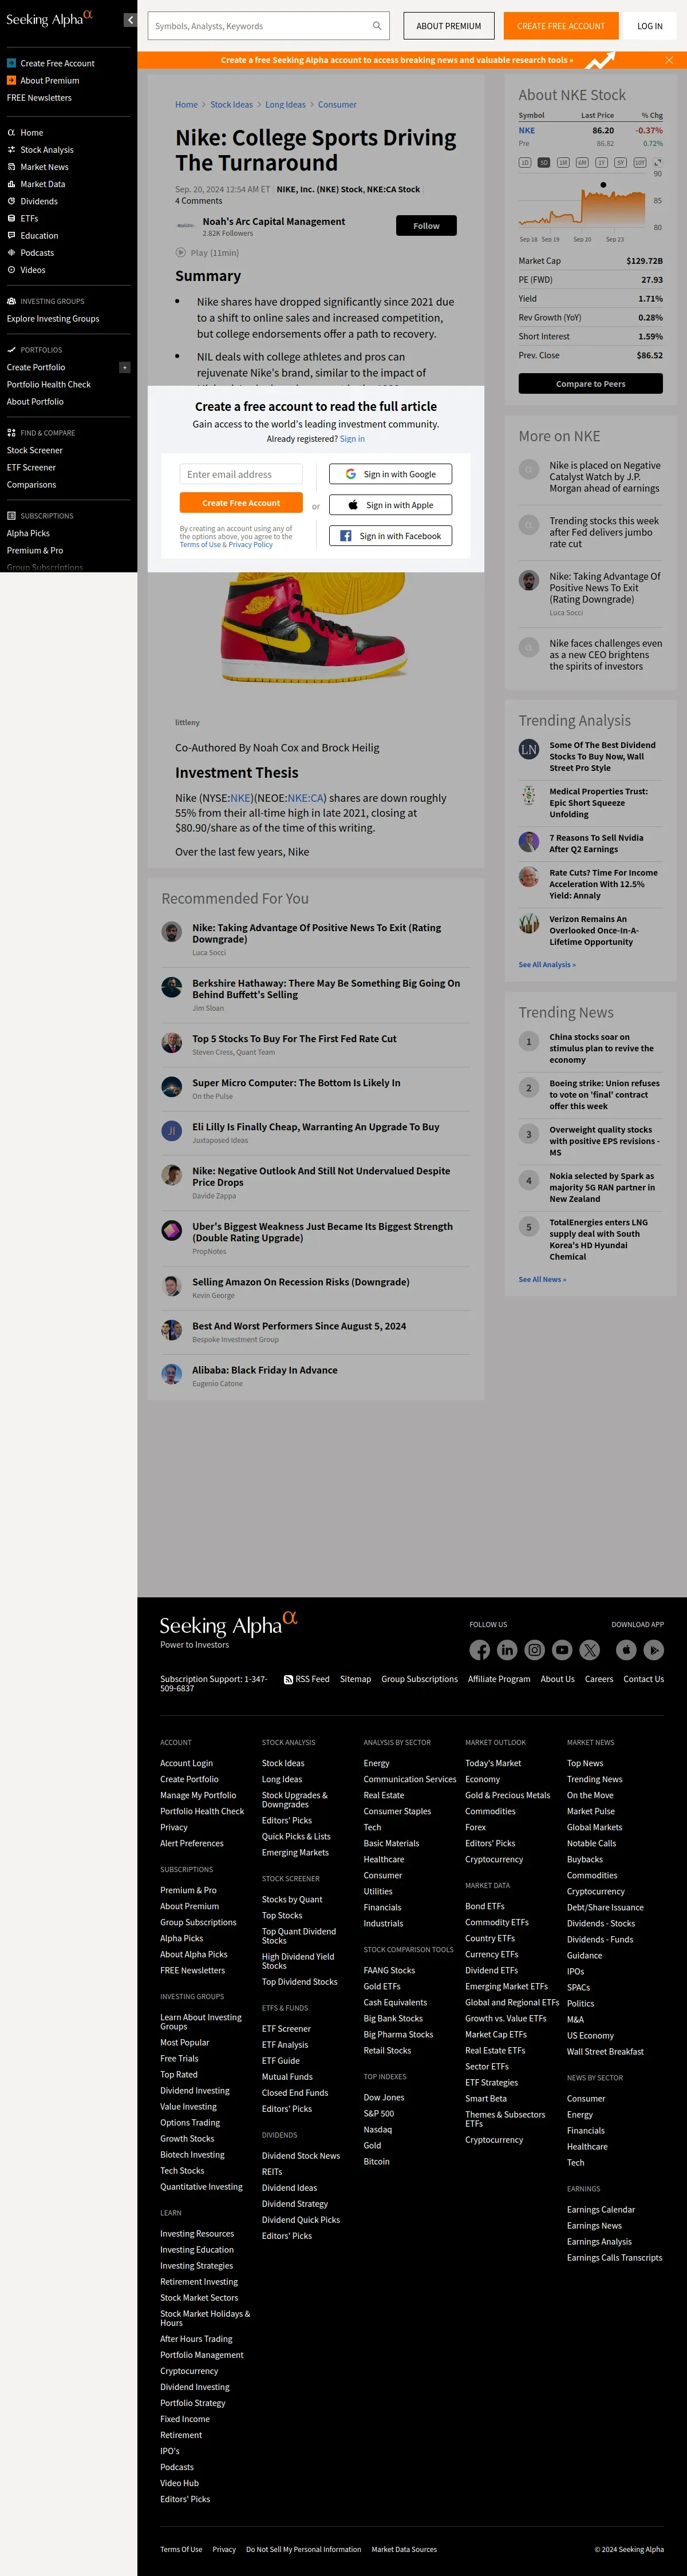Click the Seeking Alpha sidebar logo
The height and width of the screenshot is (2576, 687).
click(x=49, y=18)
